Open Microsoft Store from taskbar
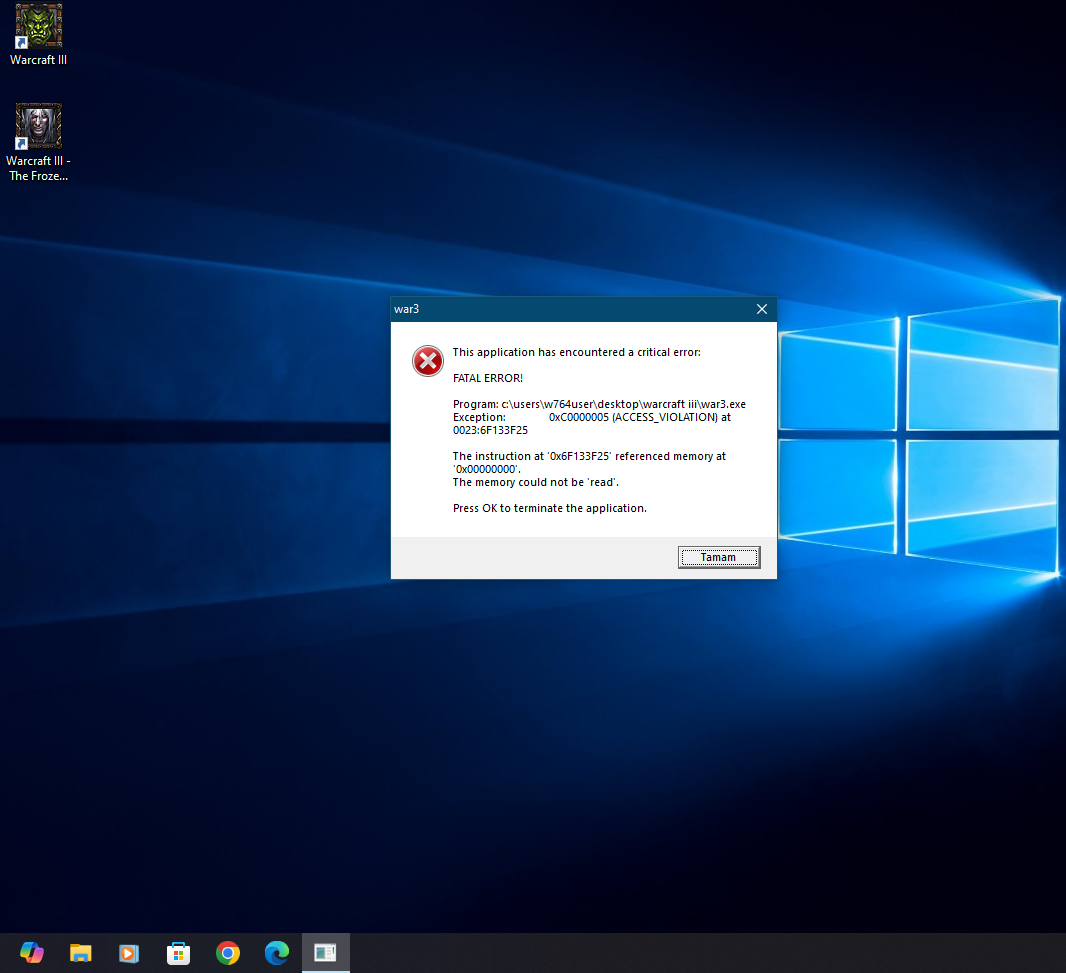The image size is (1066, 973). [178, 953]
